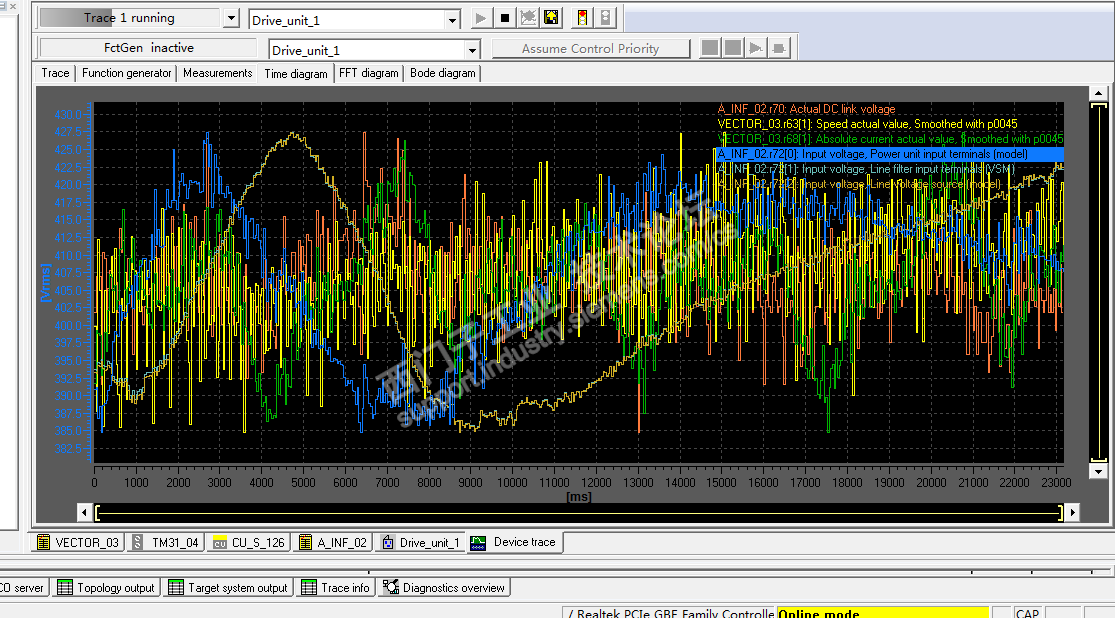Expand the Trace 1 running dropdown arrow

click(232, 19)
